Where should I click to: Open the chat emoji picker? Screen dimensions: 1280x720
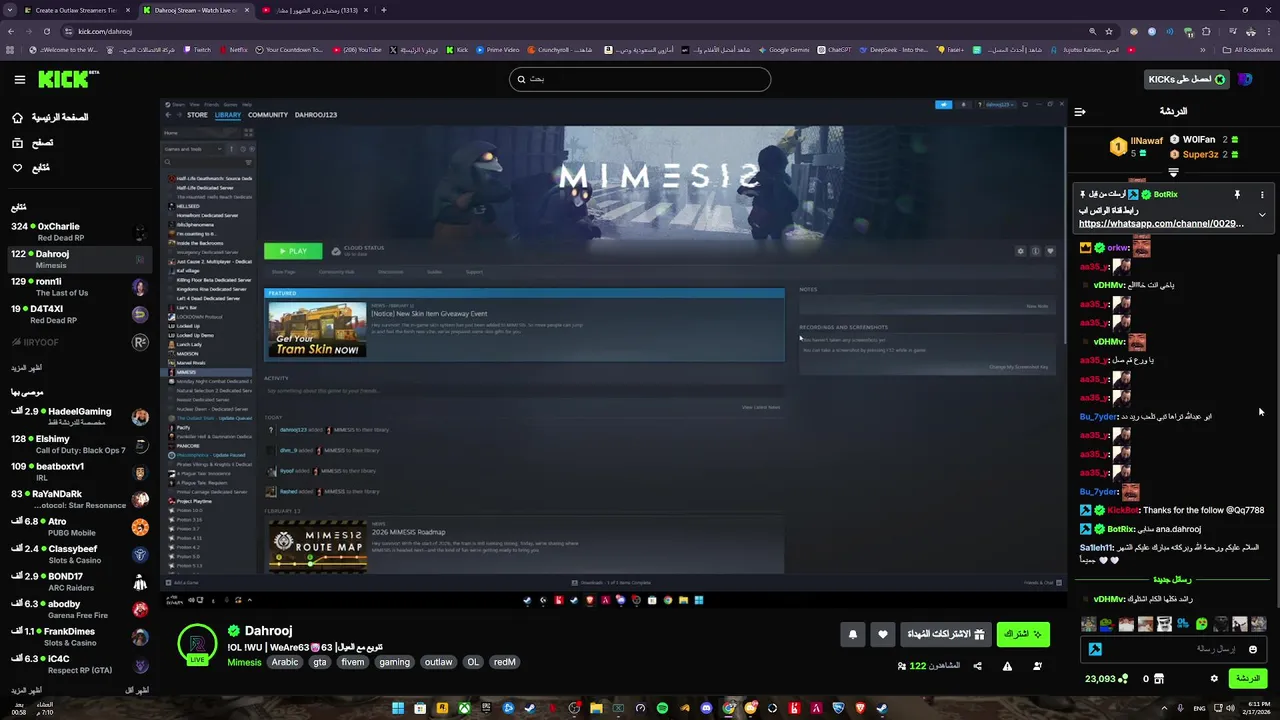pos(1253,649)
